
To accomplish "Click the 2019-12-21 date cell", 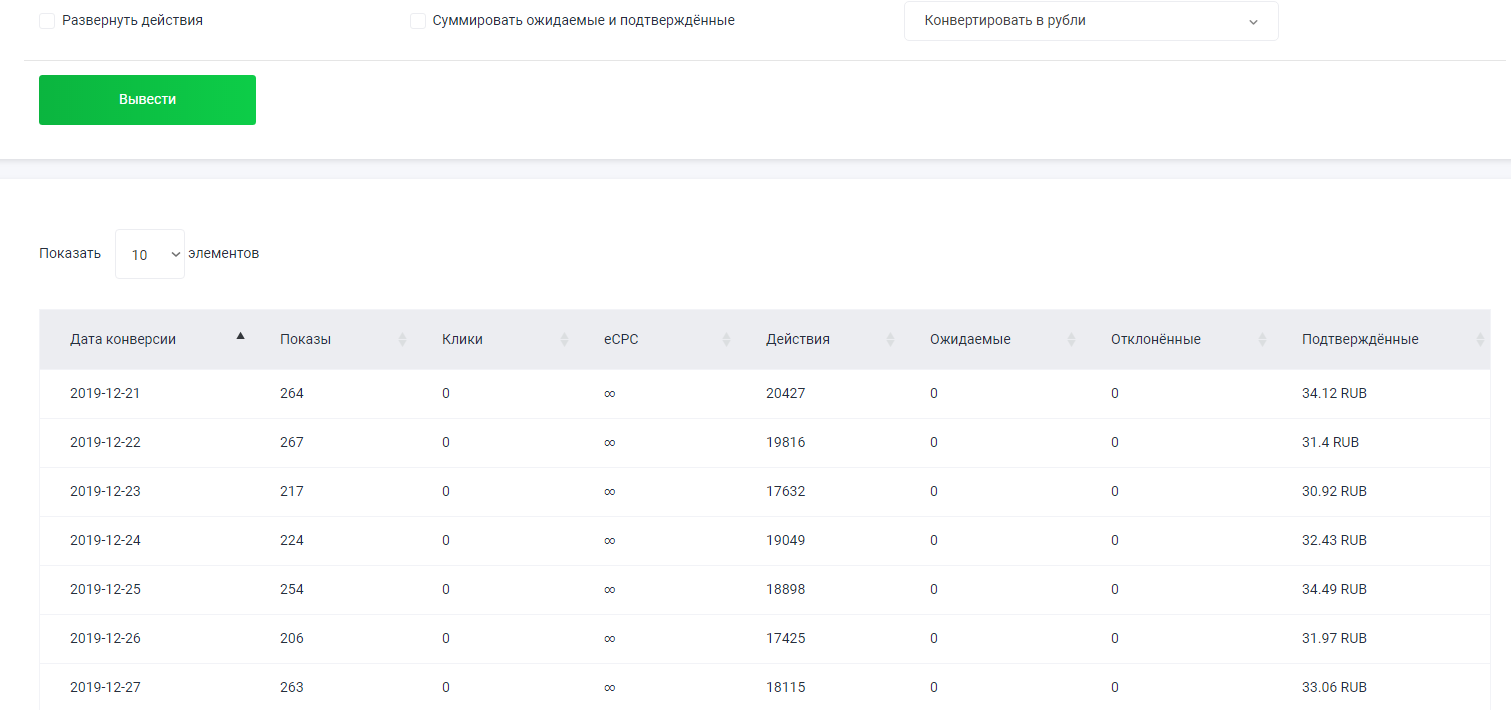I will [105, 394].
